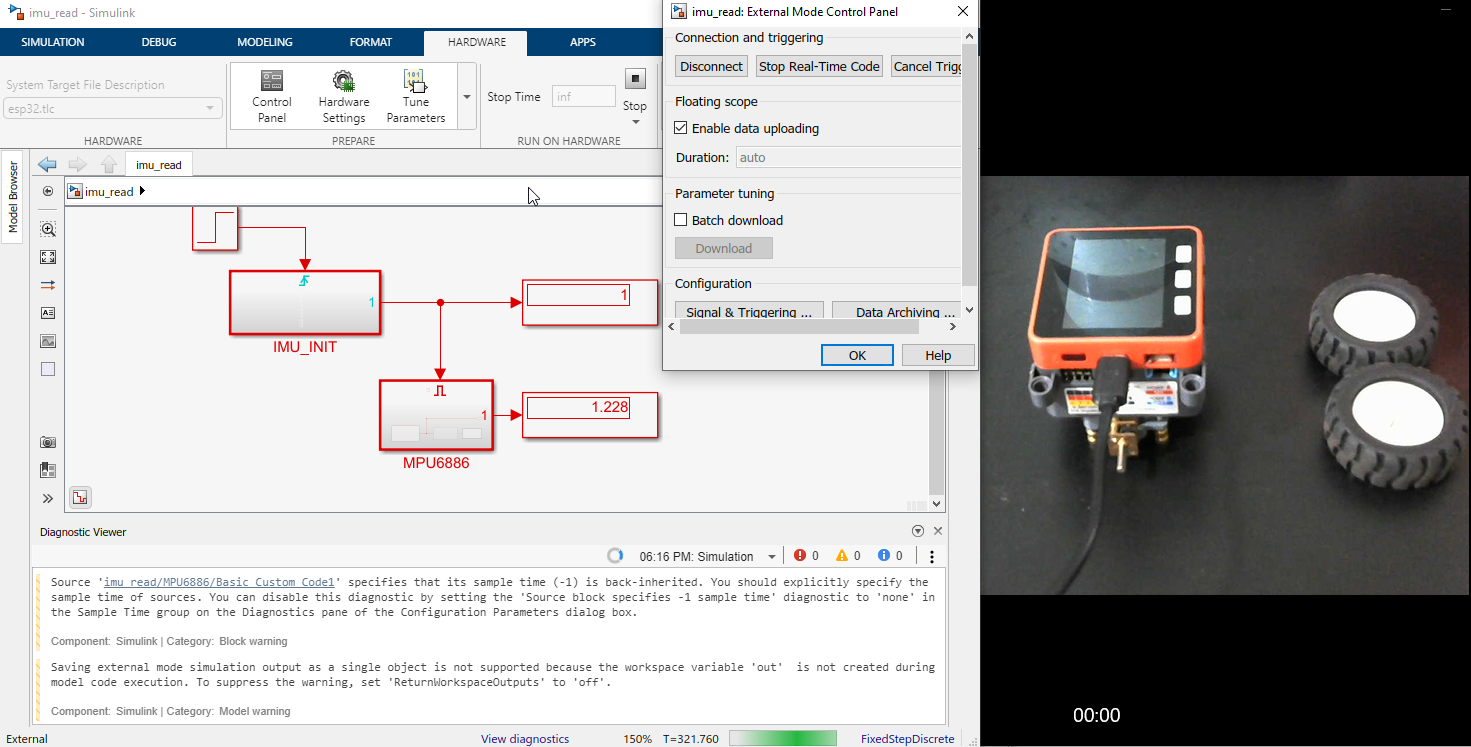Select the Step source block
This screenshot has height=747, width=1471.
[215, 228]
